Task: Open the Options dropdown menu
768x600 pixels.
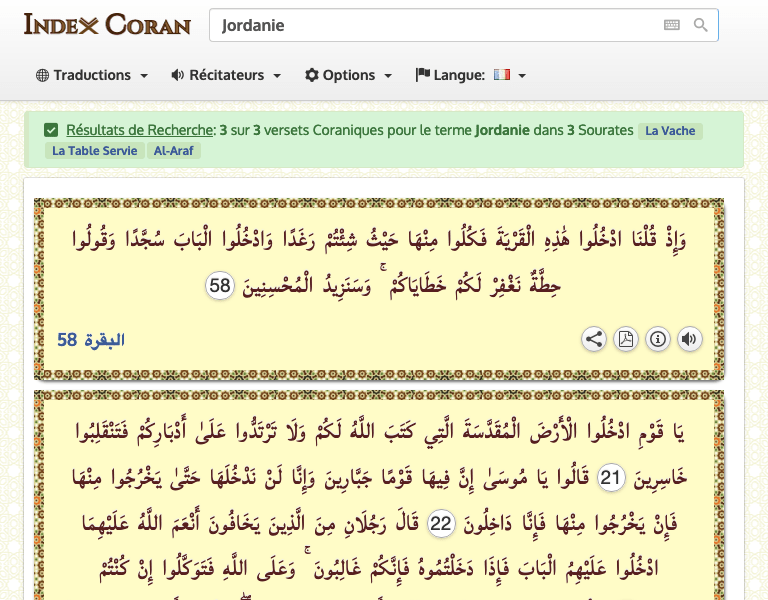Action: (x=348, y=75)
